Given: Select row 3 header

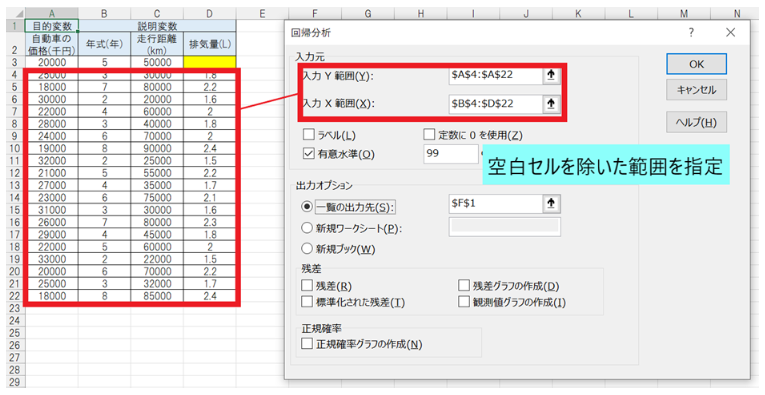Looking at the screenshot, I should [15, 62].
